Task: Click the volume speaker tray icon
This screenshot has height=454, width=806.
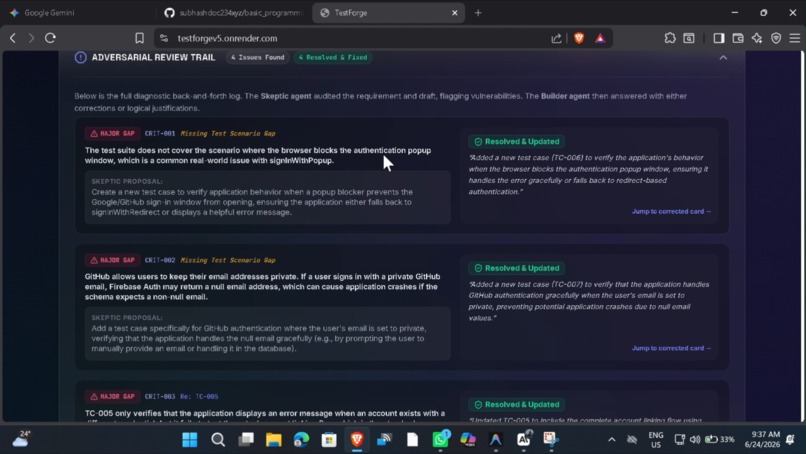Action: pos(695,439)
